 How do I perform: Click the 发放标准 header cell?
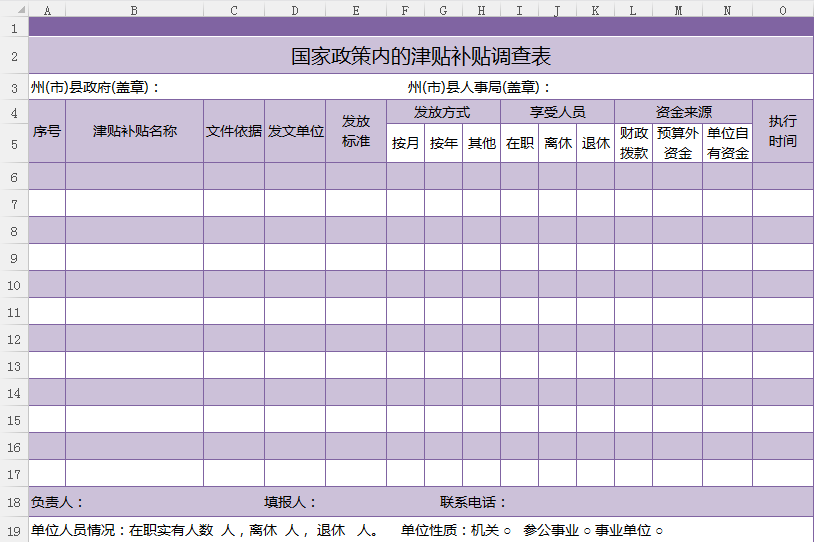point(356,131)
